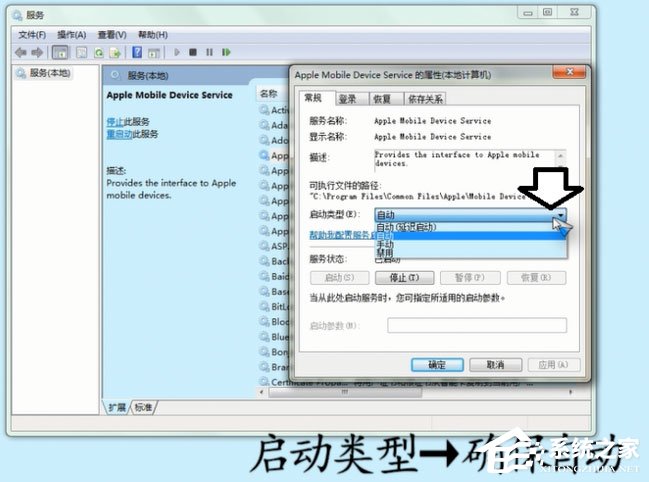The image size is (649, 482).
Task: Open the 启动类型 dropdown arrow
Action: pos(561,214)
